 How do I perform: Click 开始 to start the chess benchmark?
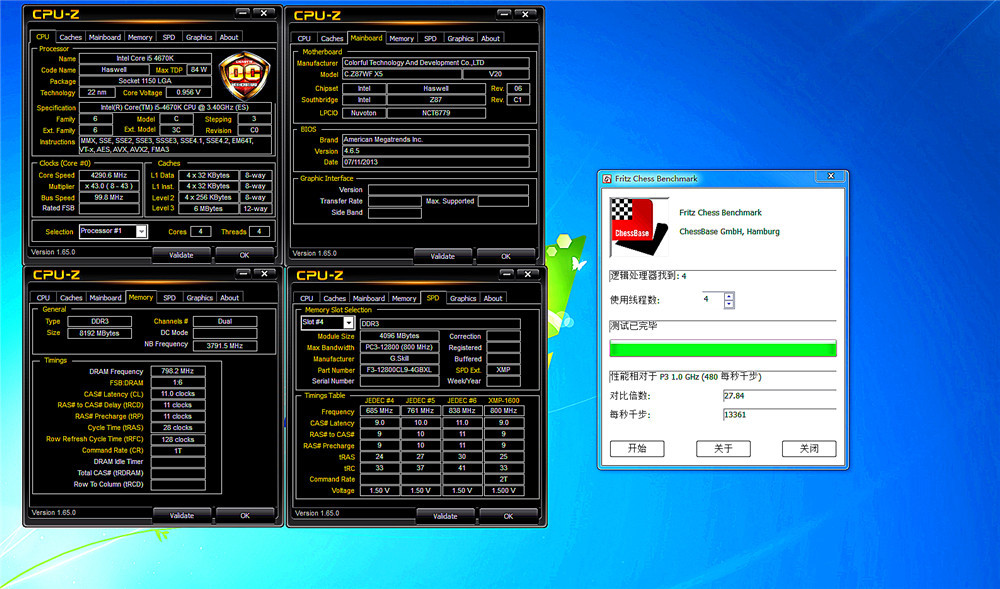pos(637,448)
